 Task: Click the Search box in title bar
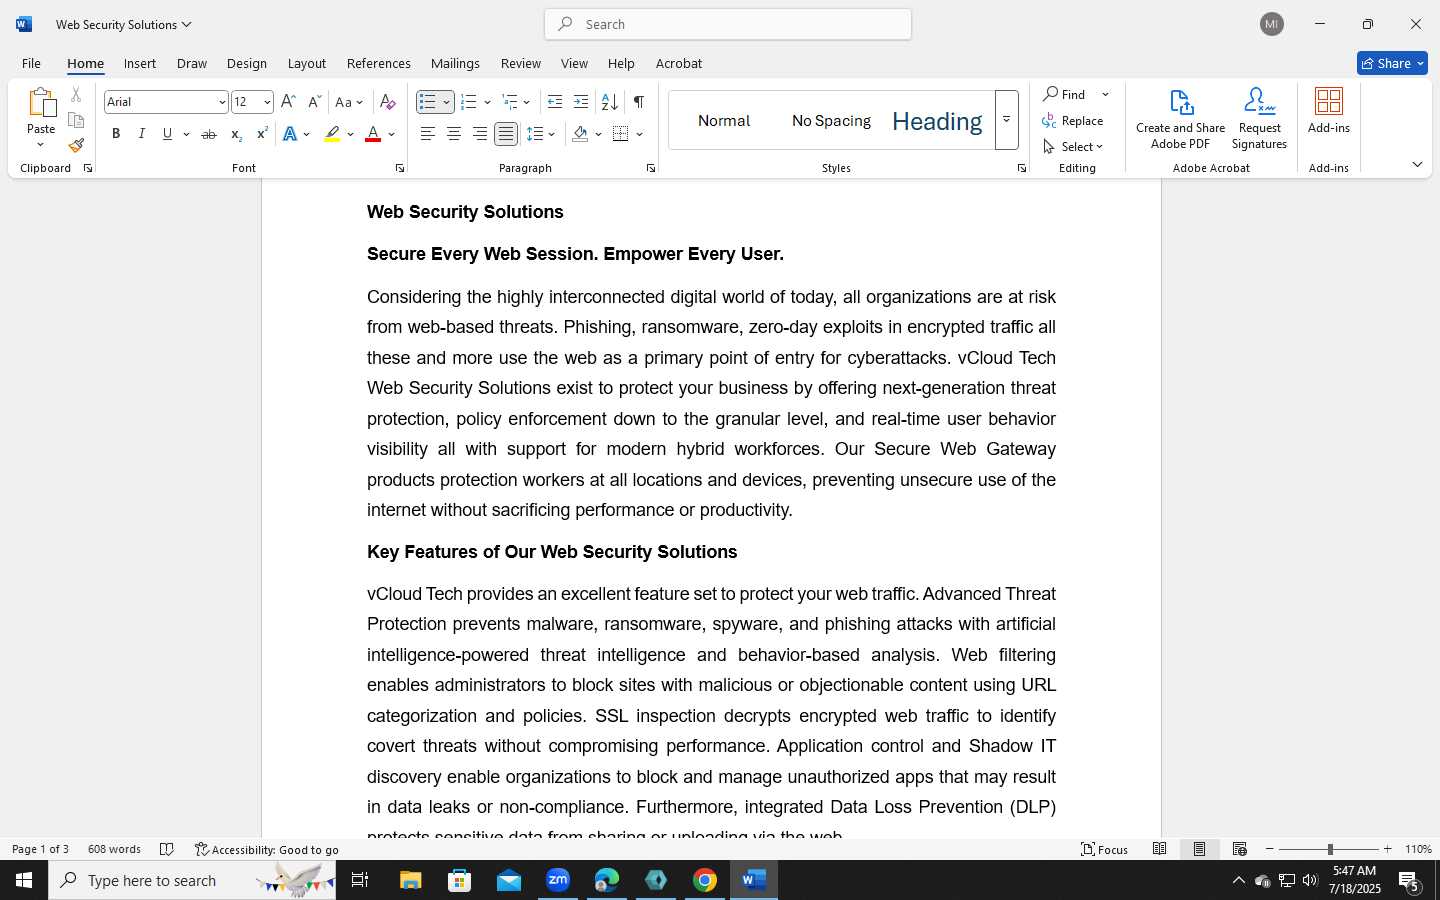pos(728,24)
